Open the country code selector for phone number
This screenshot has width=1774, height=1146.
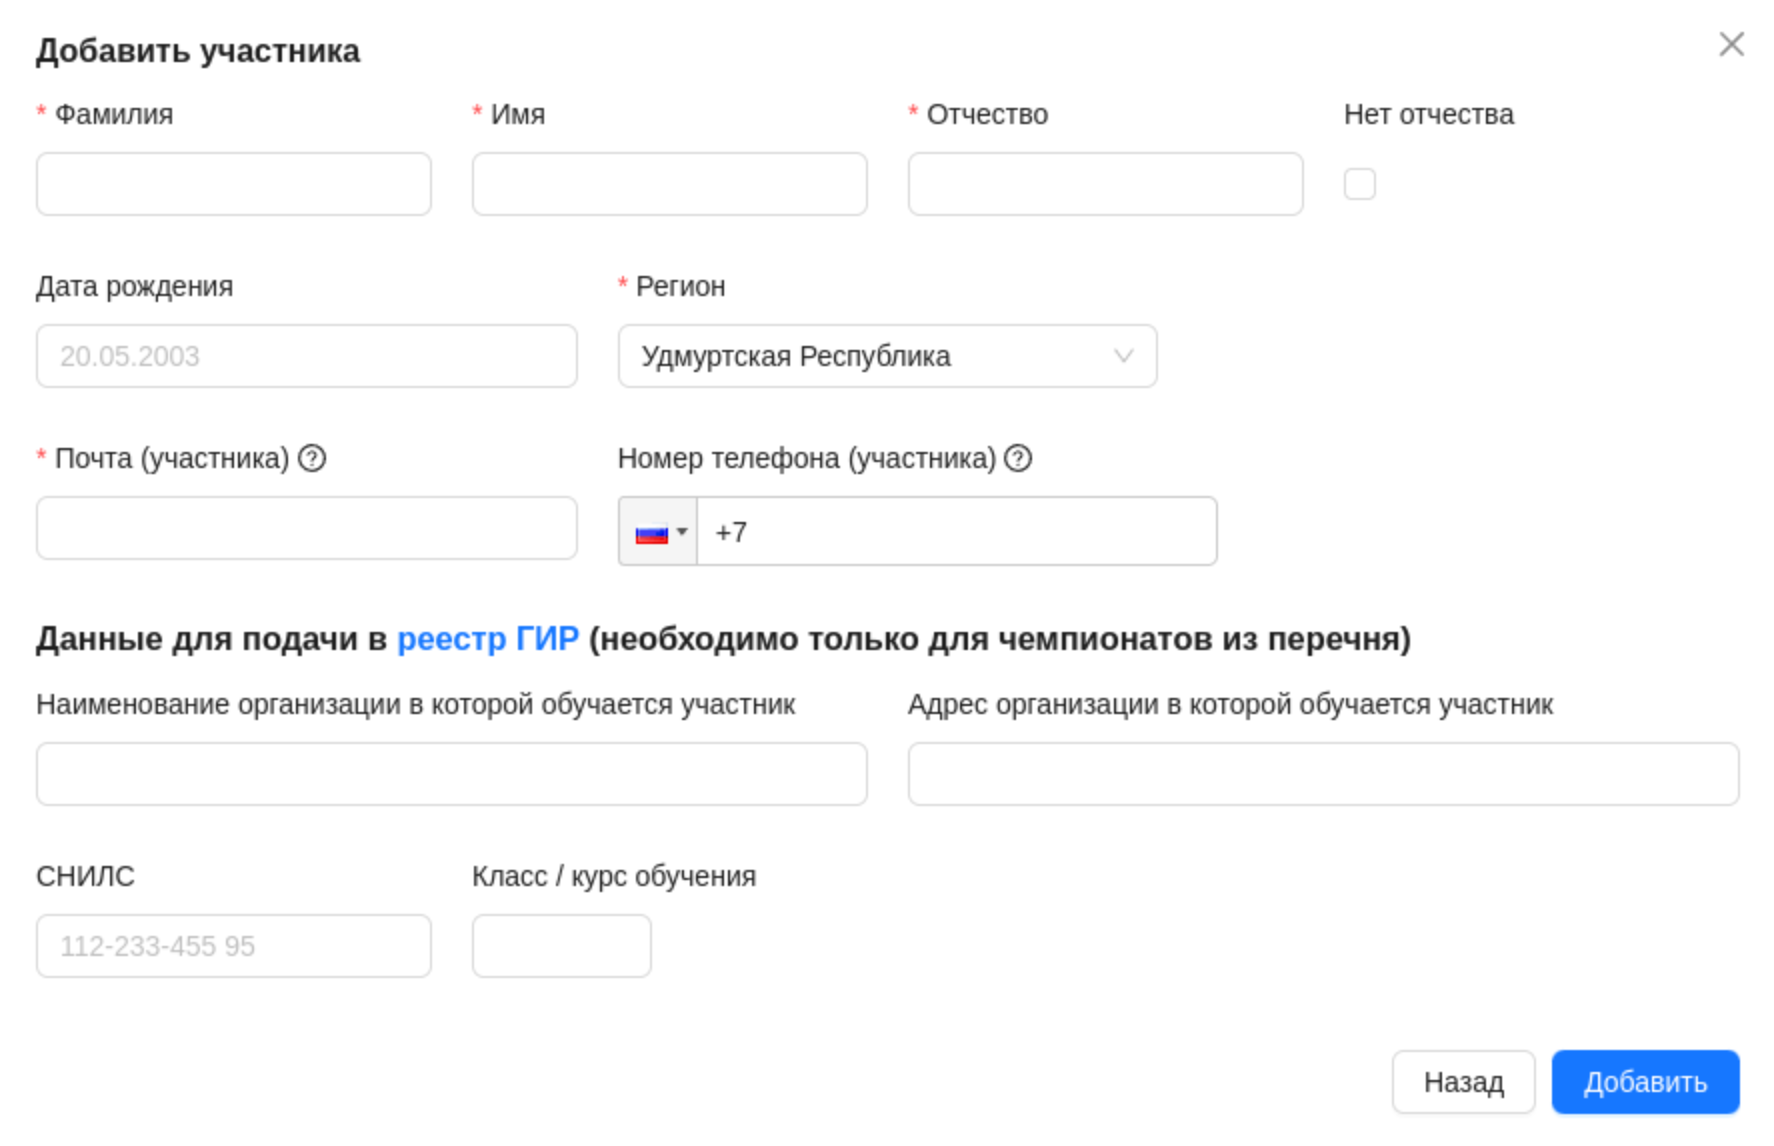[655, 531]
